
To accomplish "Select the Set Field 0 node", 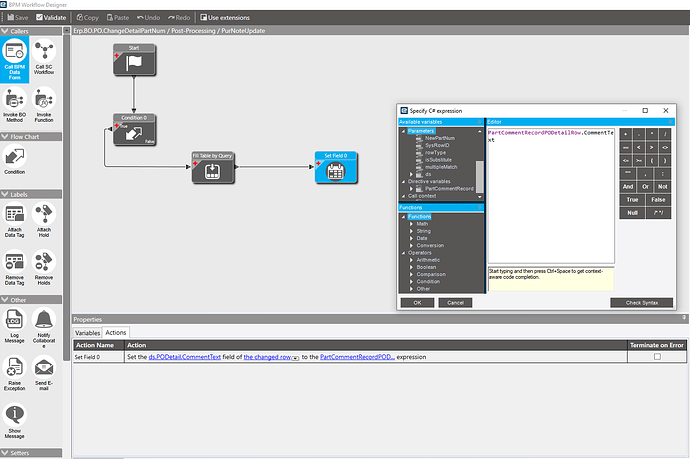I will (x=336, y=168).
